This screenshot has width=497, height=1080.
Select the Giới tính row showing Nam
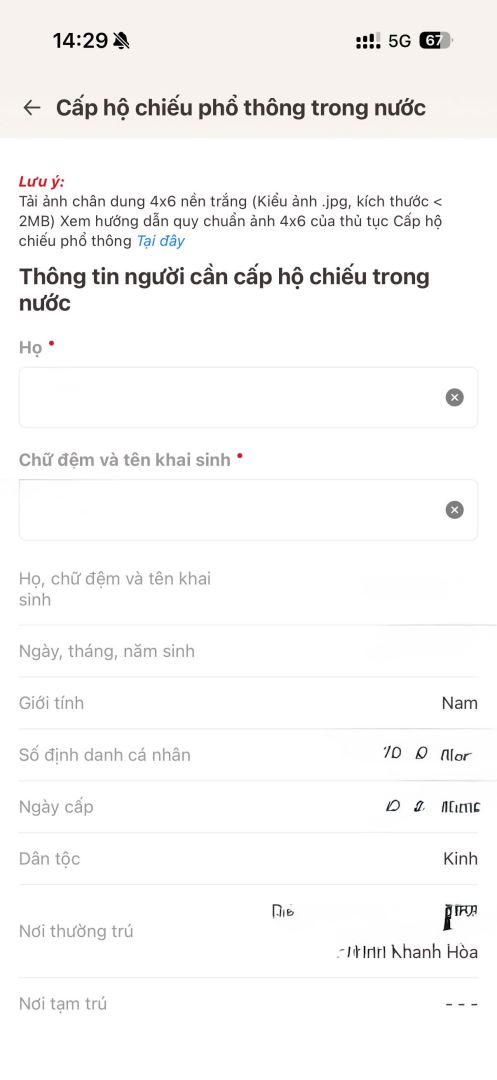click(x=248, y=703)
